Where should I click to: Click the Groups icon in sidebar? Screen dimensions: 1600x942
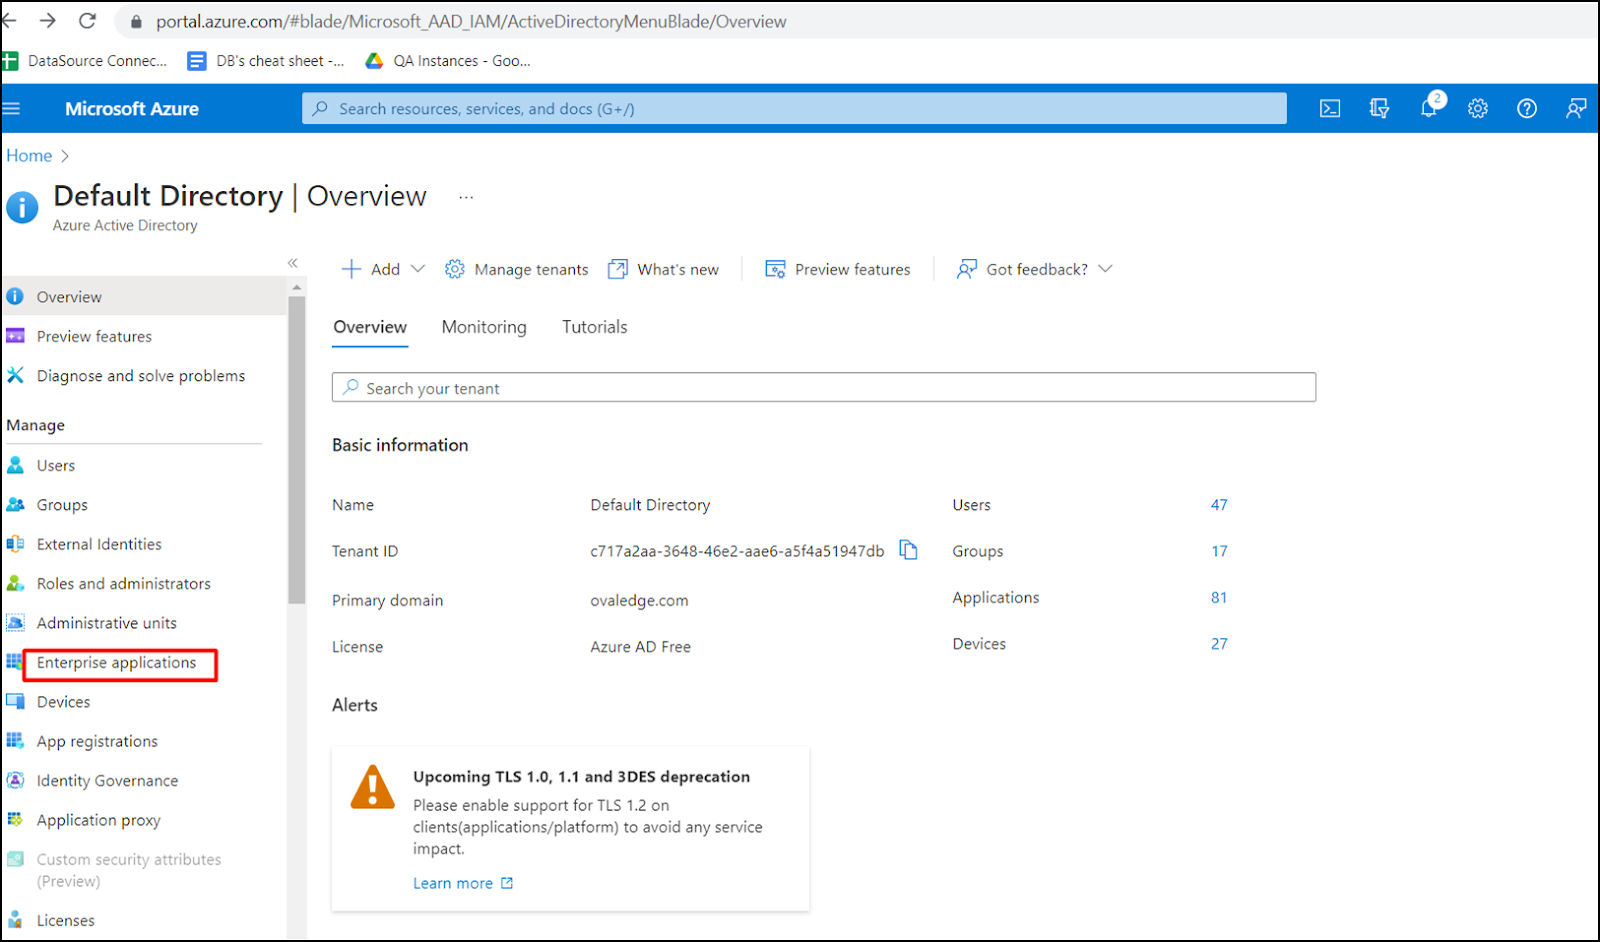(x=15, y=504)
